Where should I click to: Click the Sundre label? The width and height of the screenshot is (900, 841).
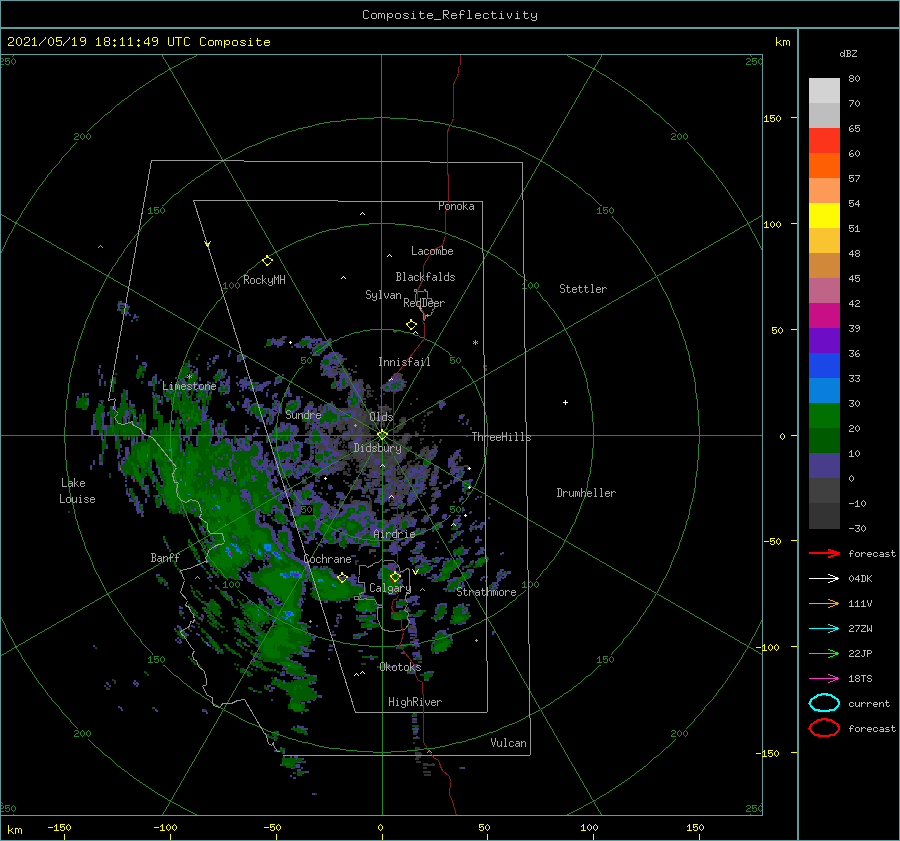coord(303,414)
